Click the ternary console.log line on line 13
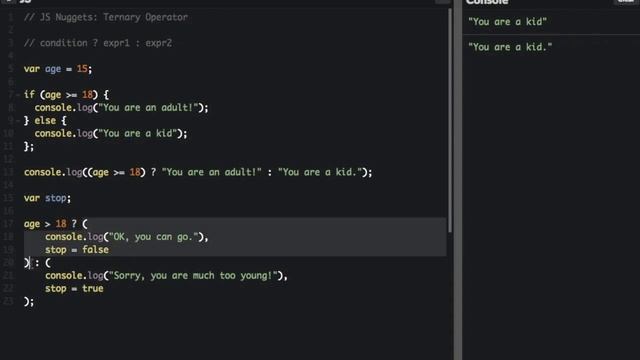Viewport: 640px width, 360px height. [198, 172]
